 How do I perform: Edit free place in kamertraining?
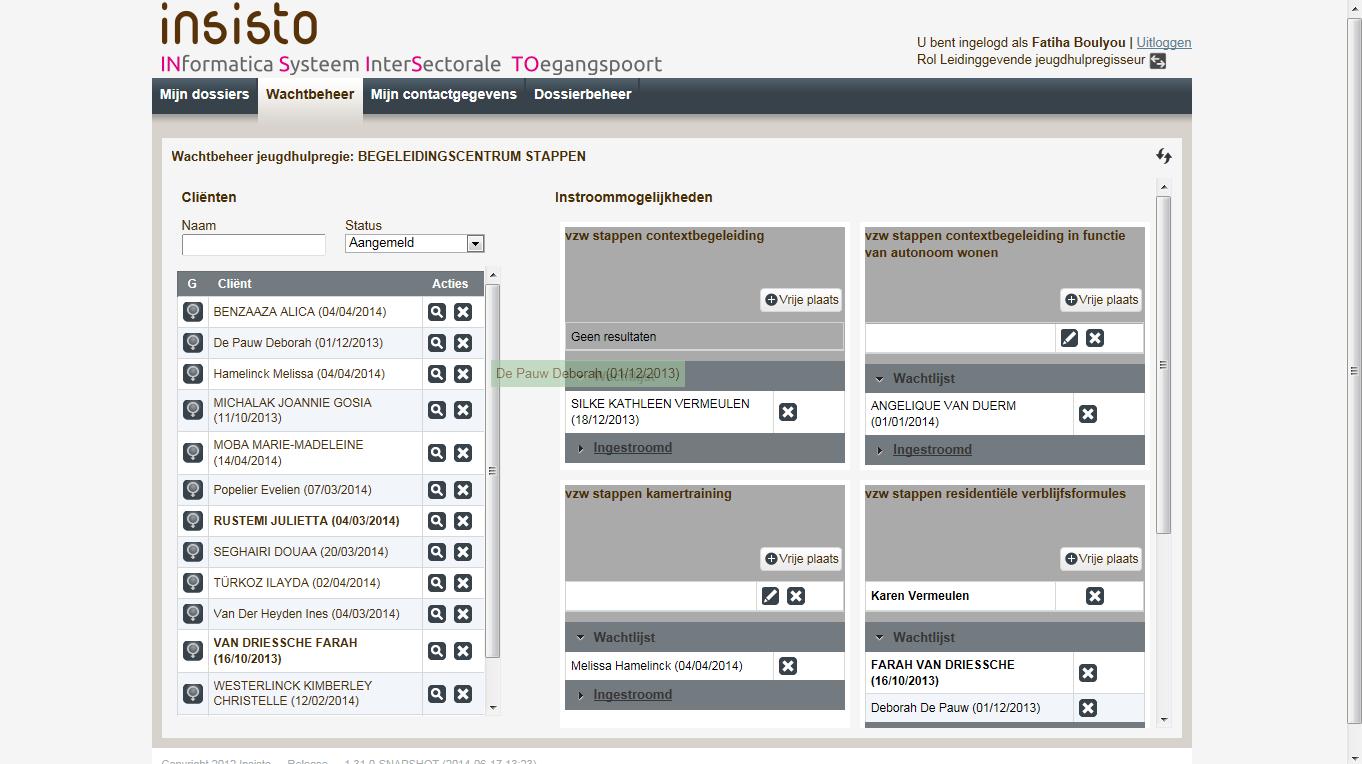coord(770,596)
